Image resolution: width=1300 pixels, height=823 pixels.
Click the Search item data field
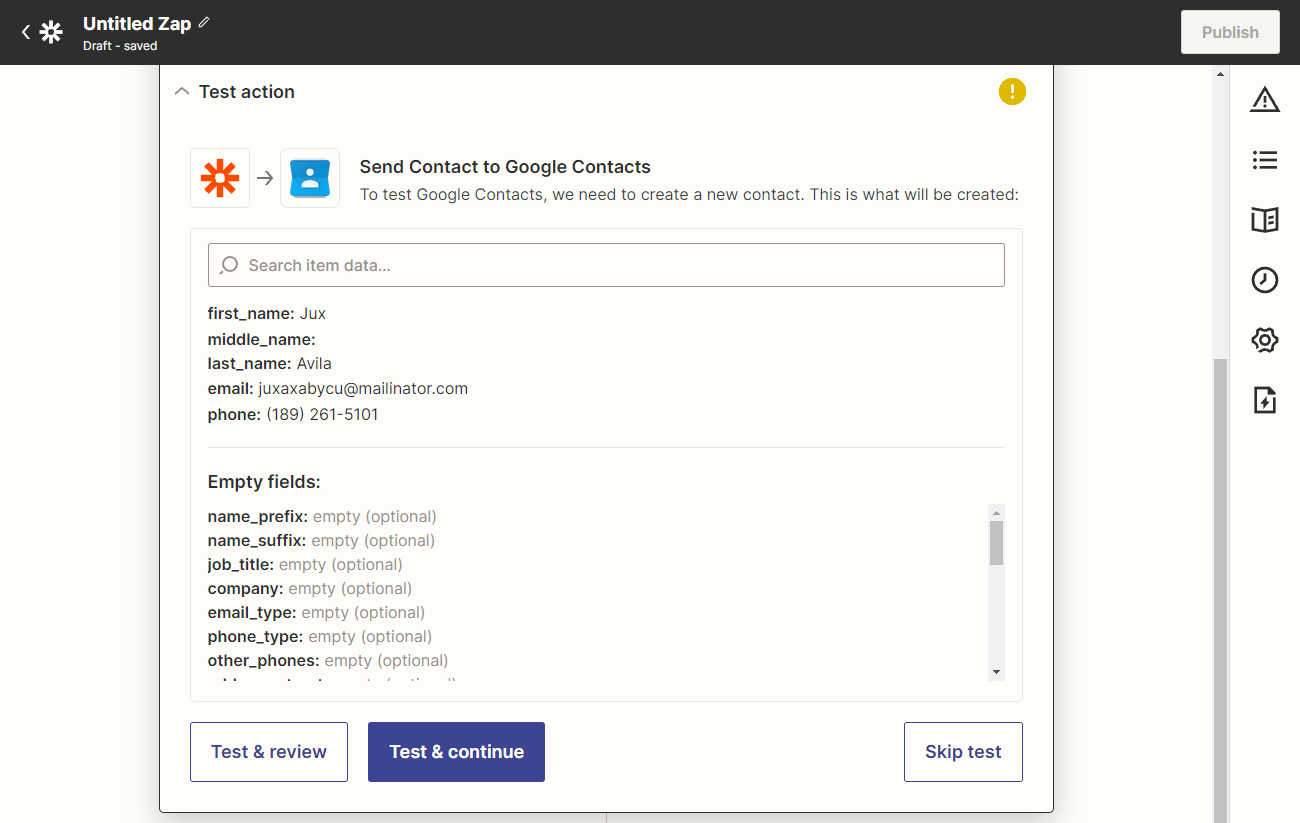(606, 265)
